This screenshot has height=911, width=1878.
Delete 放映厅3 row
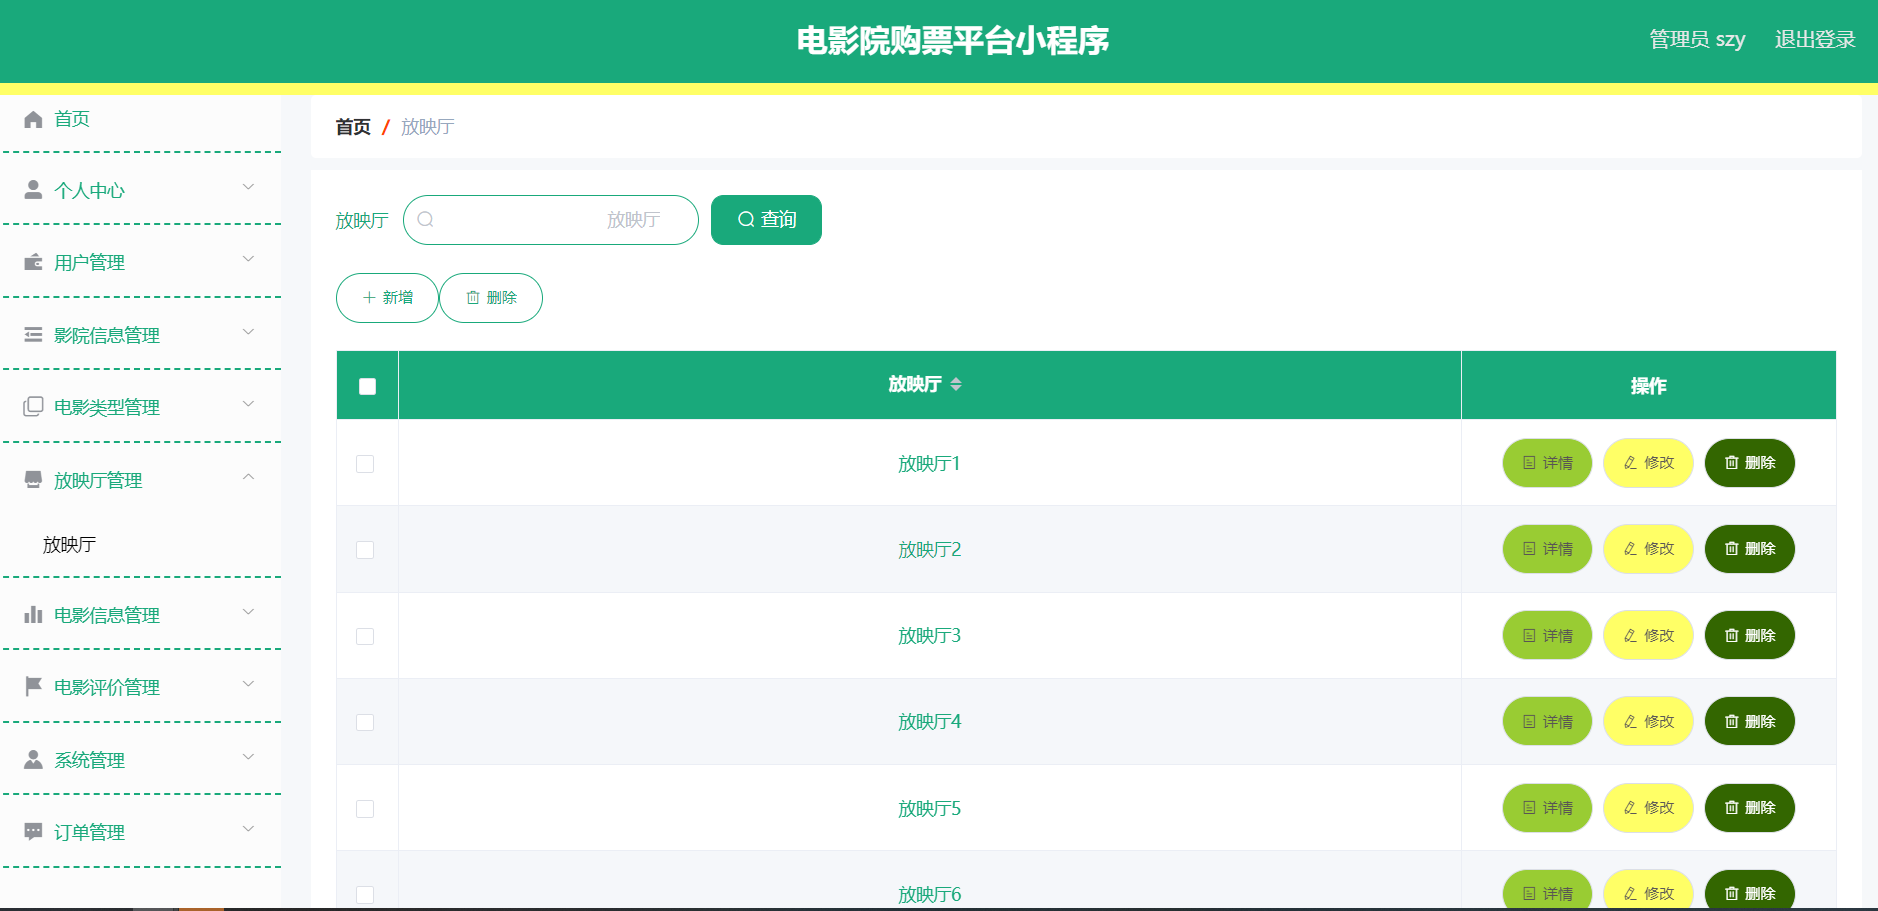1750,635
